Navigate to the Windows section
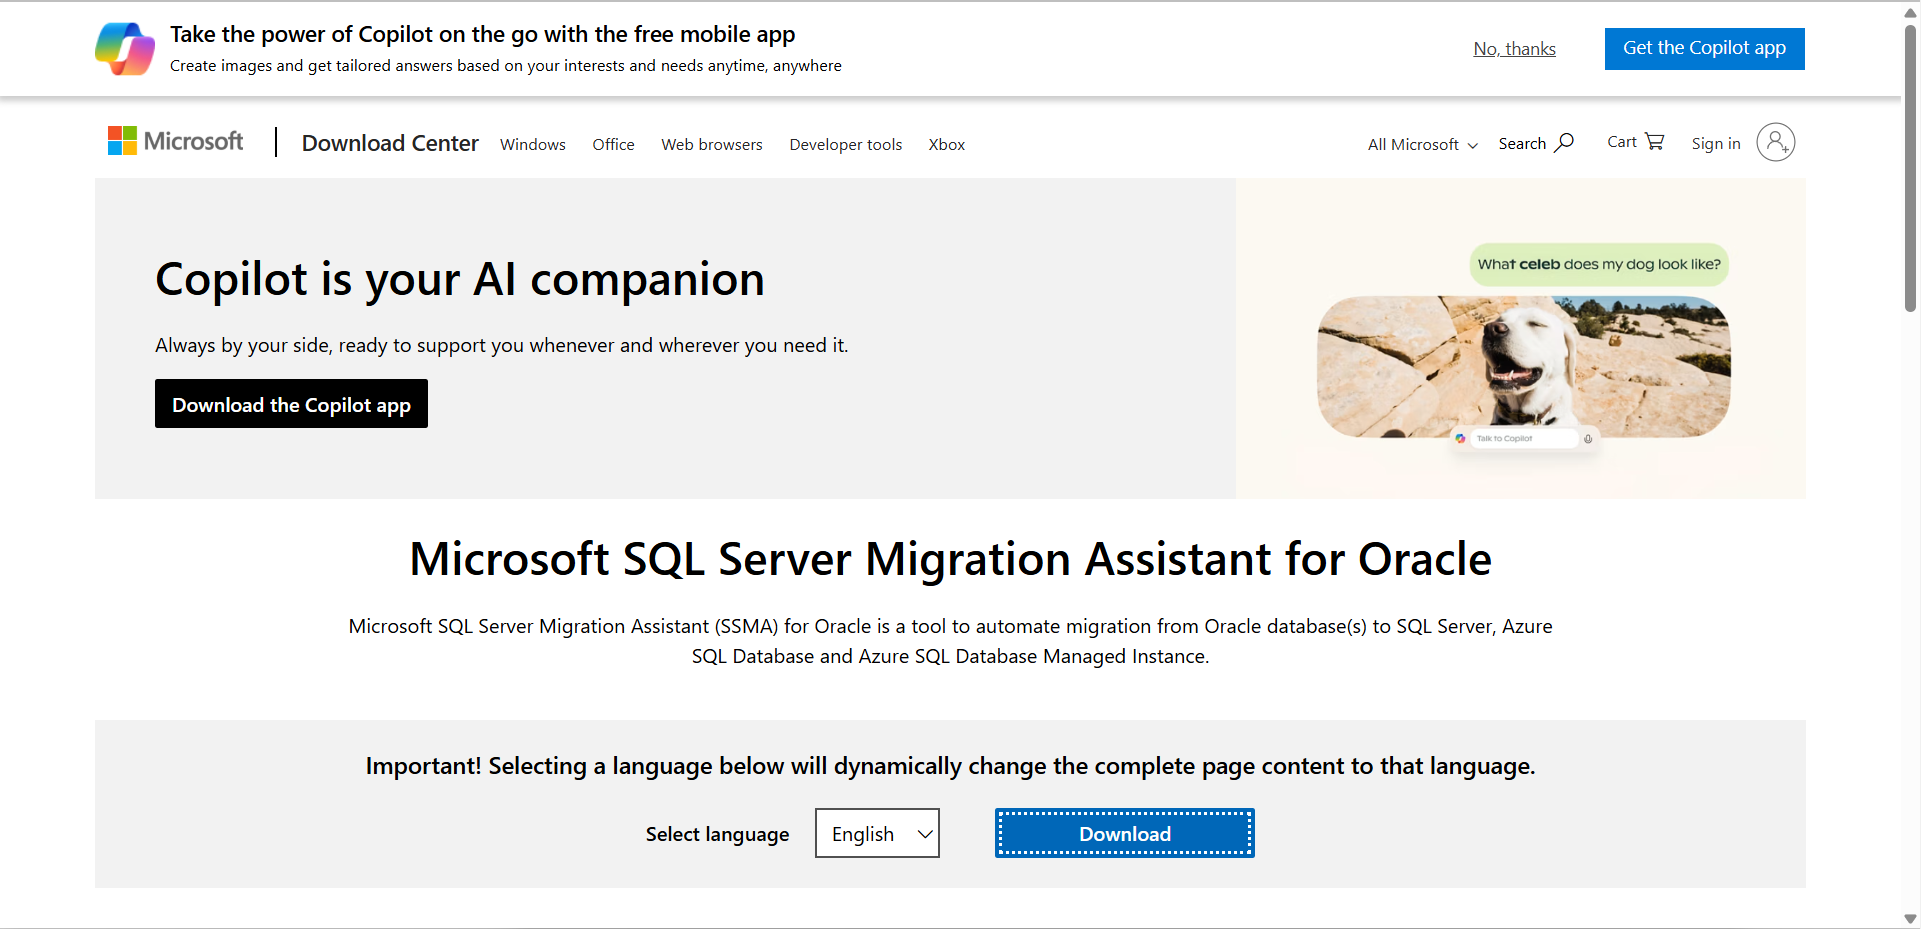Image resolution: width=1921 pixels, height=929 pixels. pyautogui.click(x=532, y=144)
